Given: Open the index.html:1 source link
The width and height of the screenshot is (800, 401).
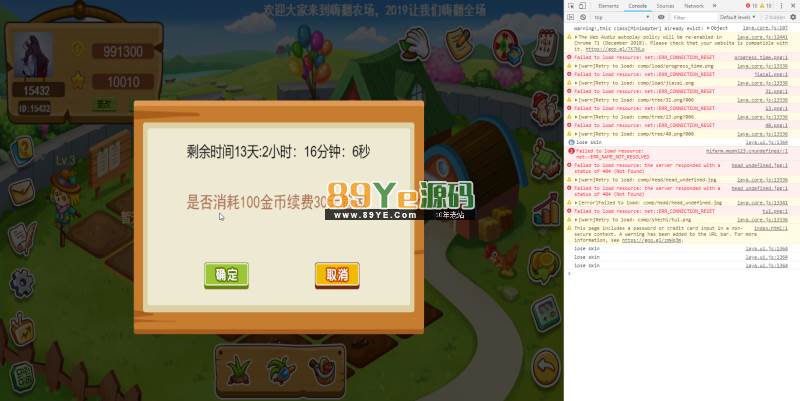Looking at the screenshot, I should pyautogui.click(x=770, y=228).
